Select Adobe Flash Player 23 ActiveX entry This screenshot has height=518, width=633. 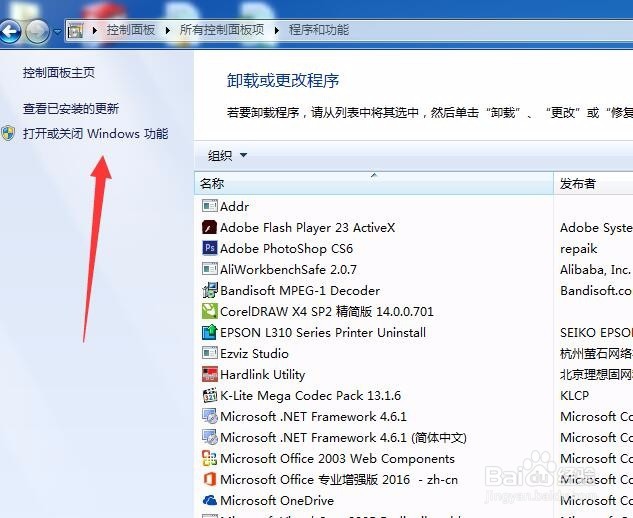(307, 227)
